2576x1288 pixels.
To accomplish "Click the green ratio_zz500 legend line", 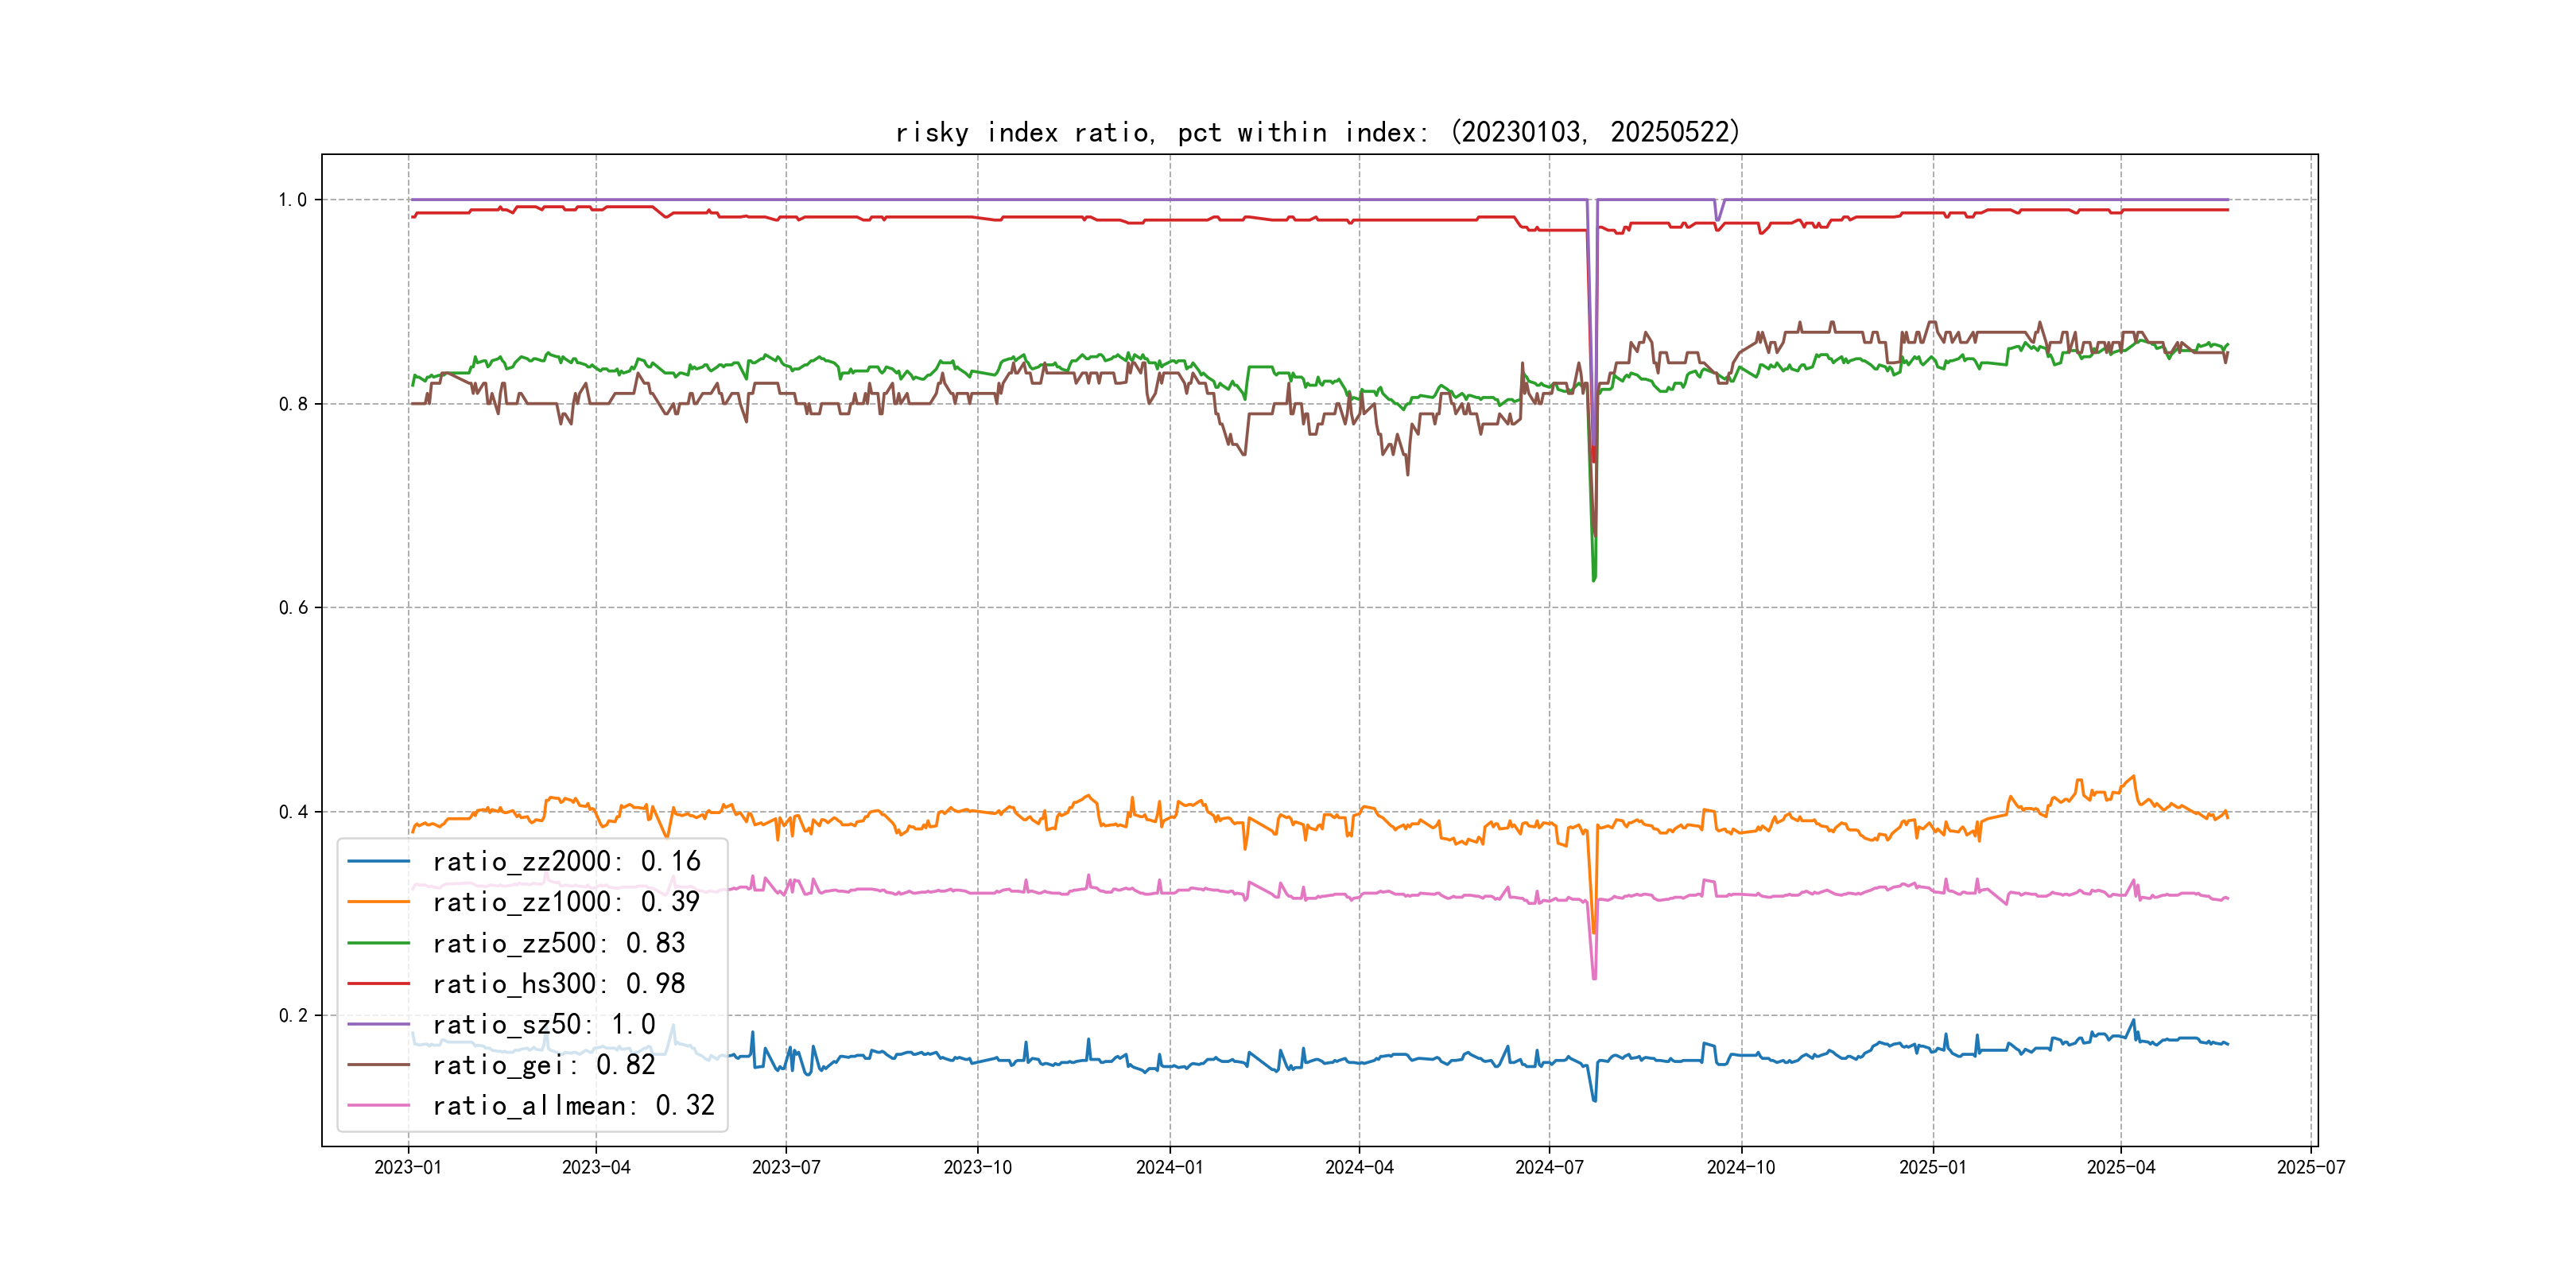I will (x=378, y=943).
